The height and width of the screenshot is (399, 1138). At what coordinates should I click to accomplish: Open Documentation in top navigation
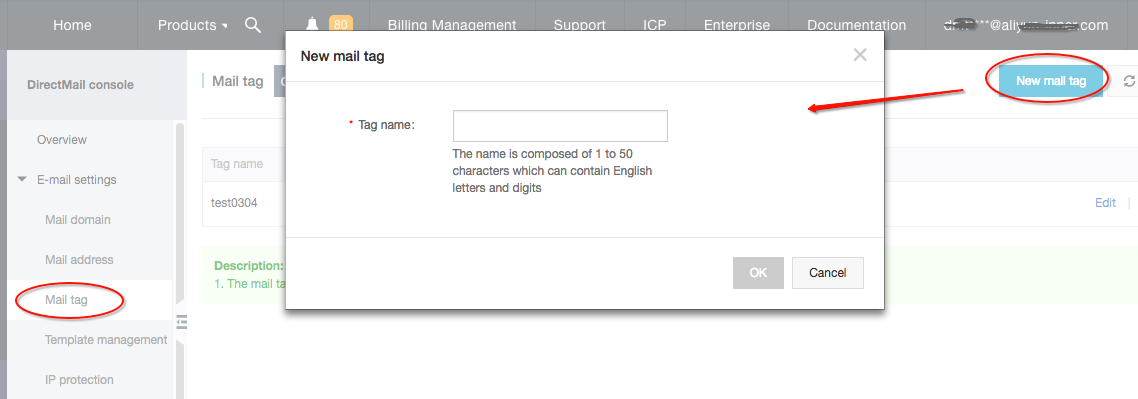[x=856, y=25]
